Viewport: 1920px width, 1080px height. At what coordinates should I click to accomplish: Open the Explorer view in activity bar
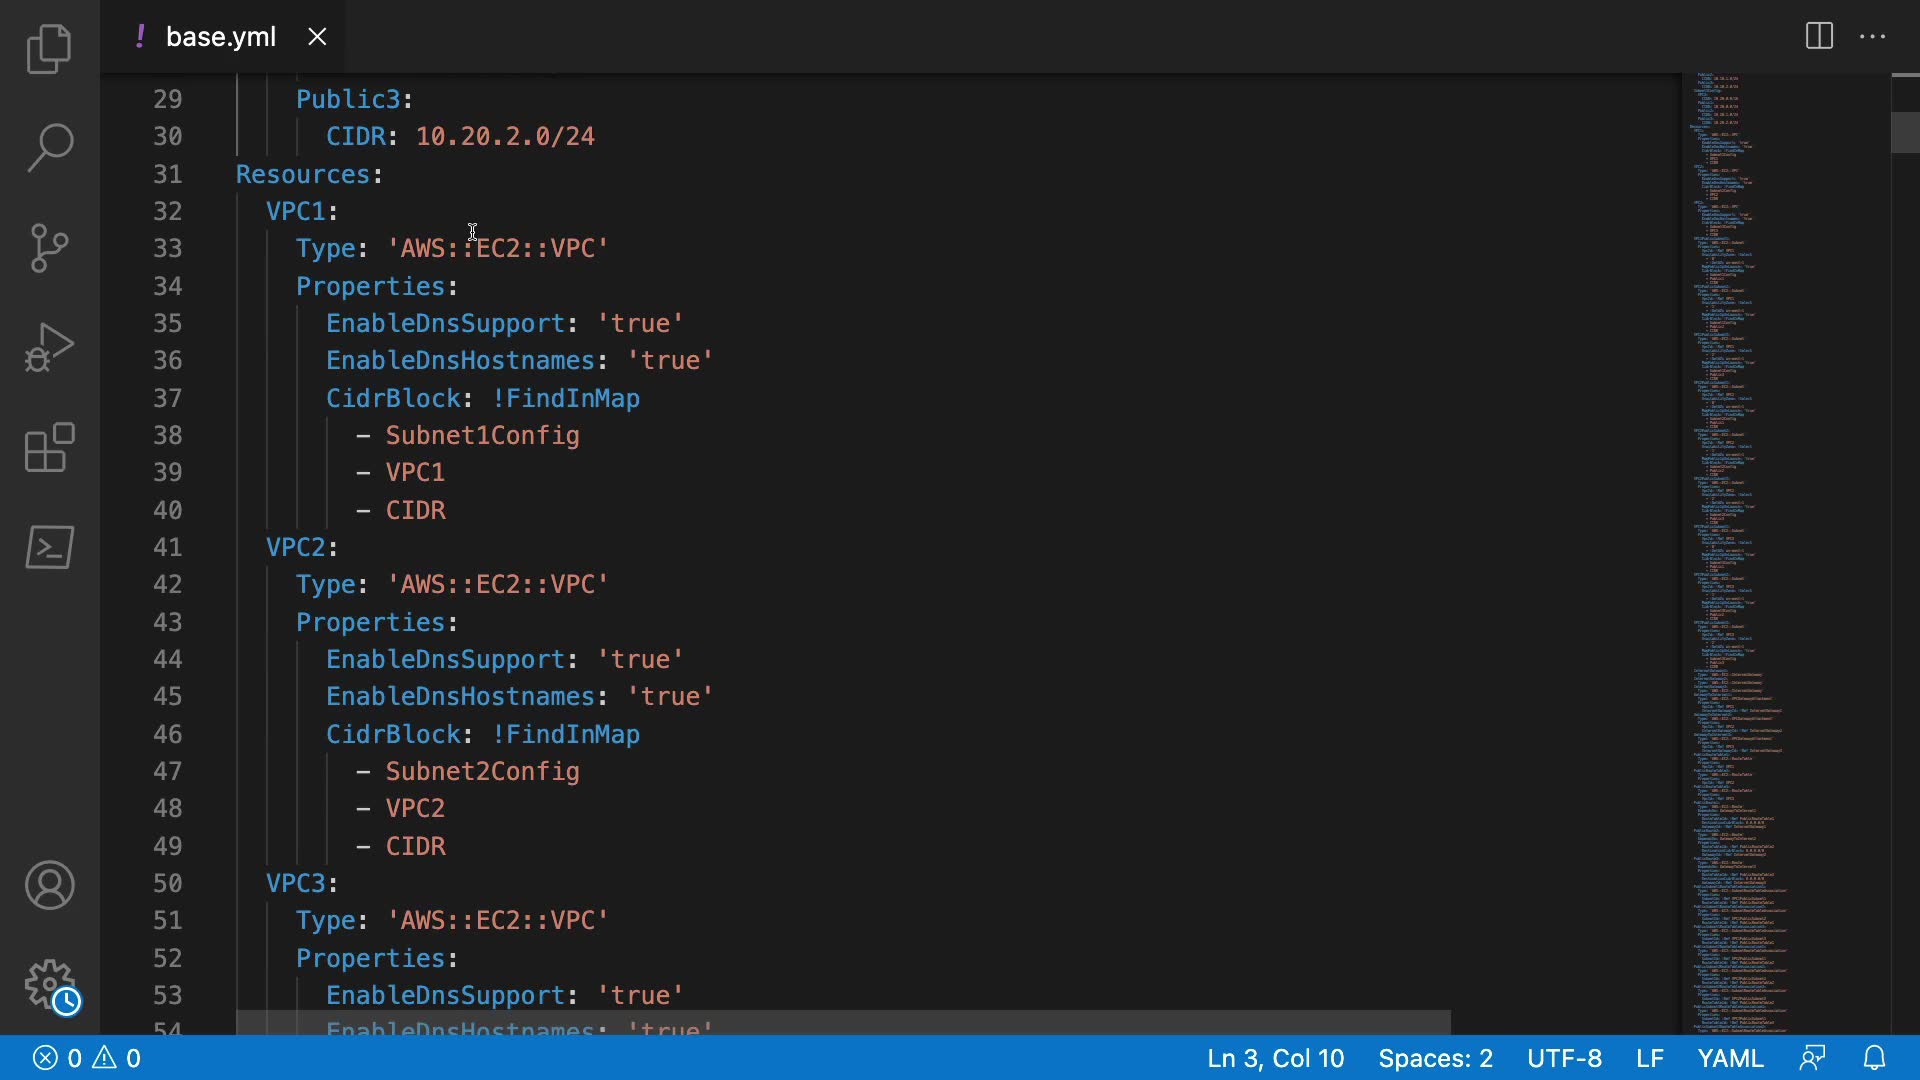coord(49,49)
